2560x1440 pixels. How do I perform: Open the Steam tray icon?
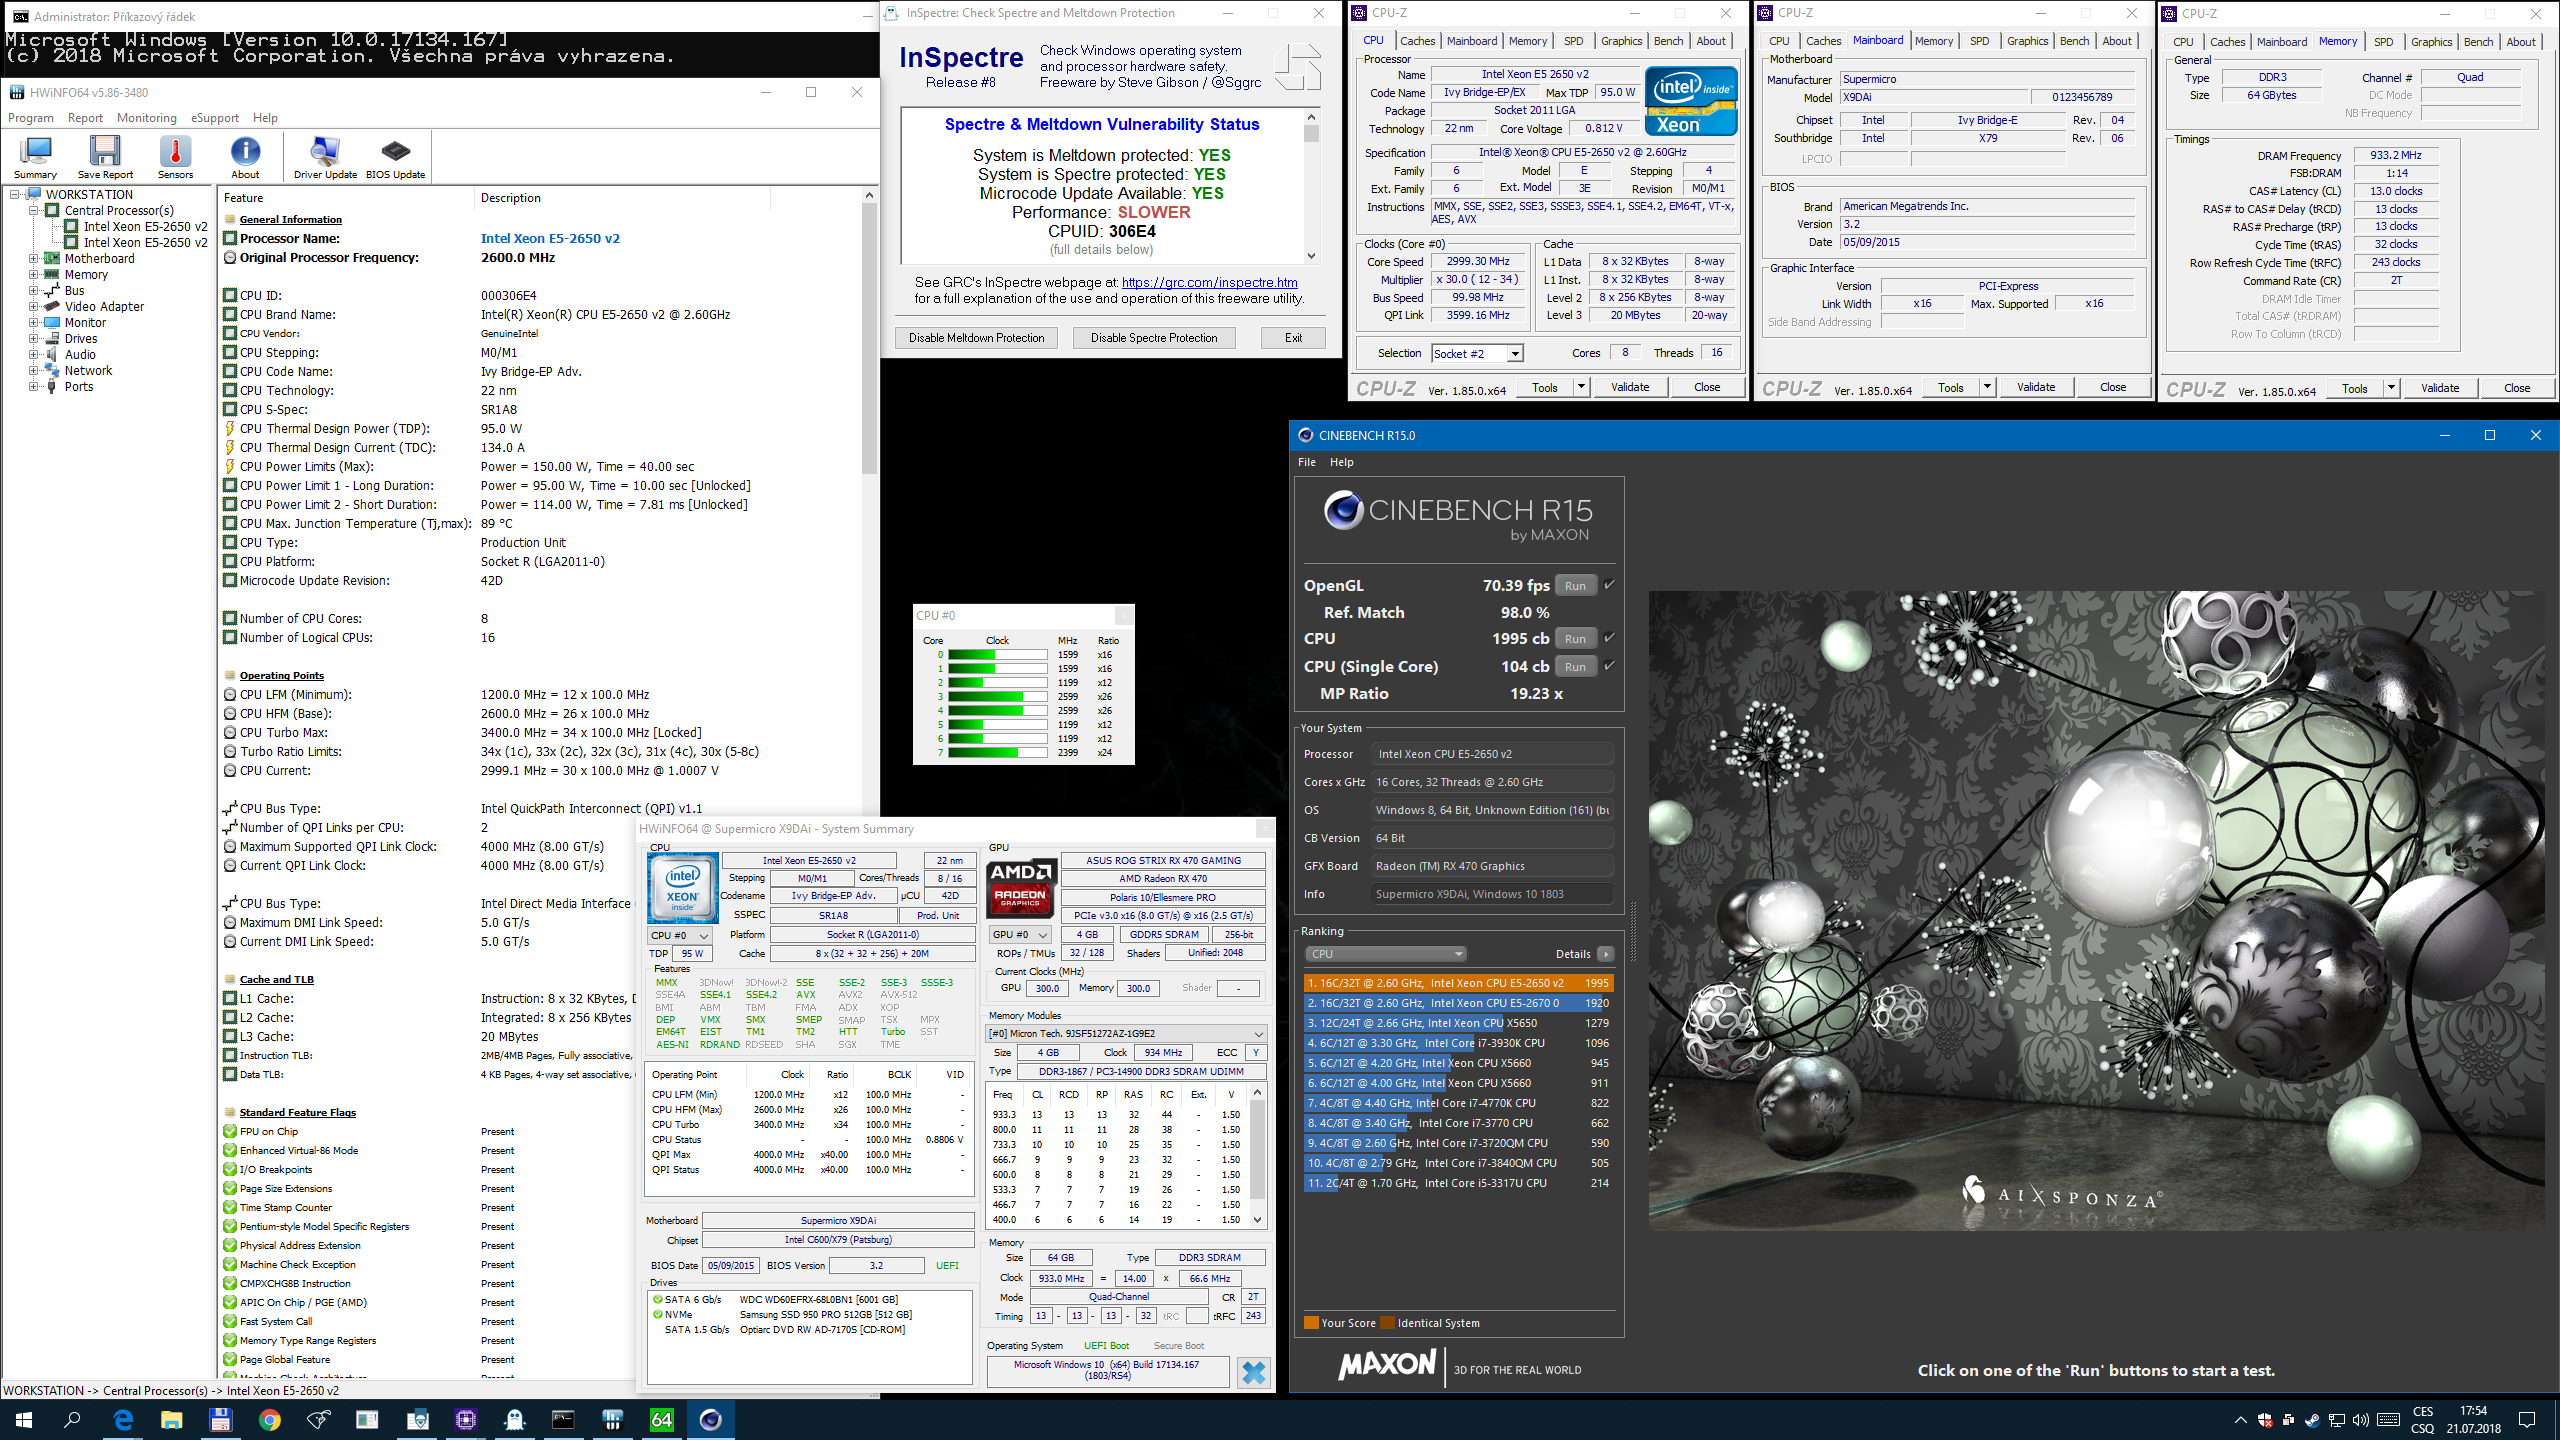[2312, 1420]
